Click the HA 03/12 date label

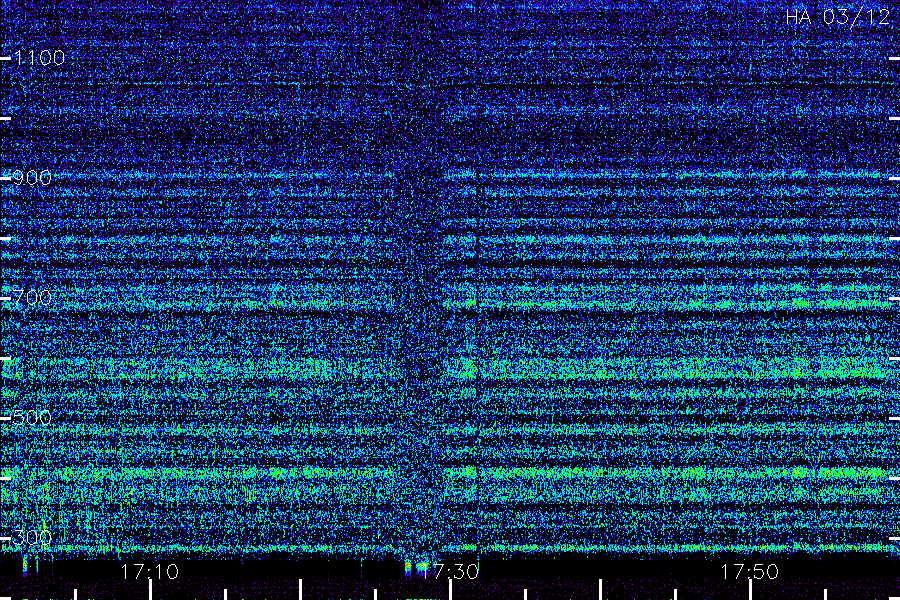click(x=837, y=17)
